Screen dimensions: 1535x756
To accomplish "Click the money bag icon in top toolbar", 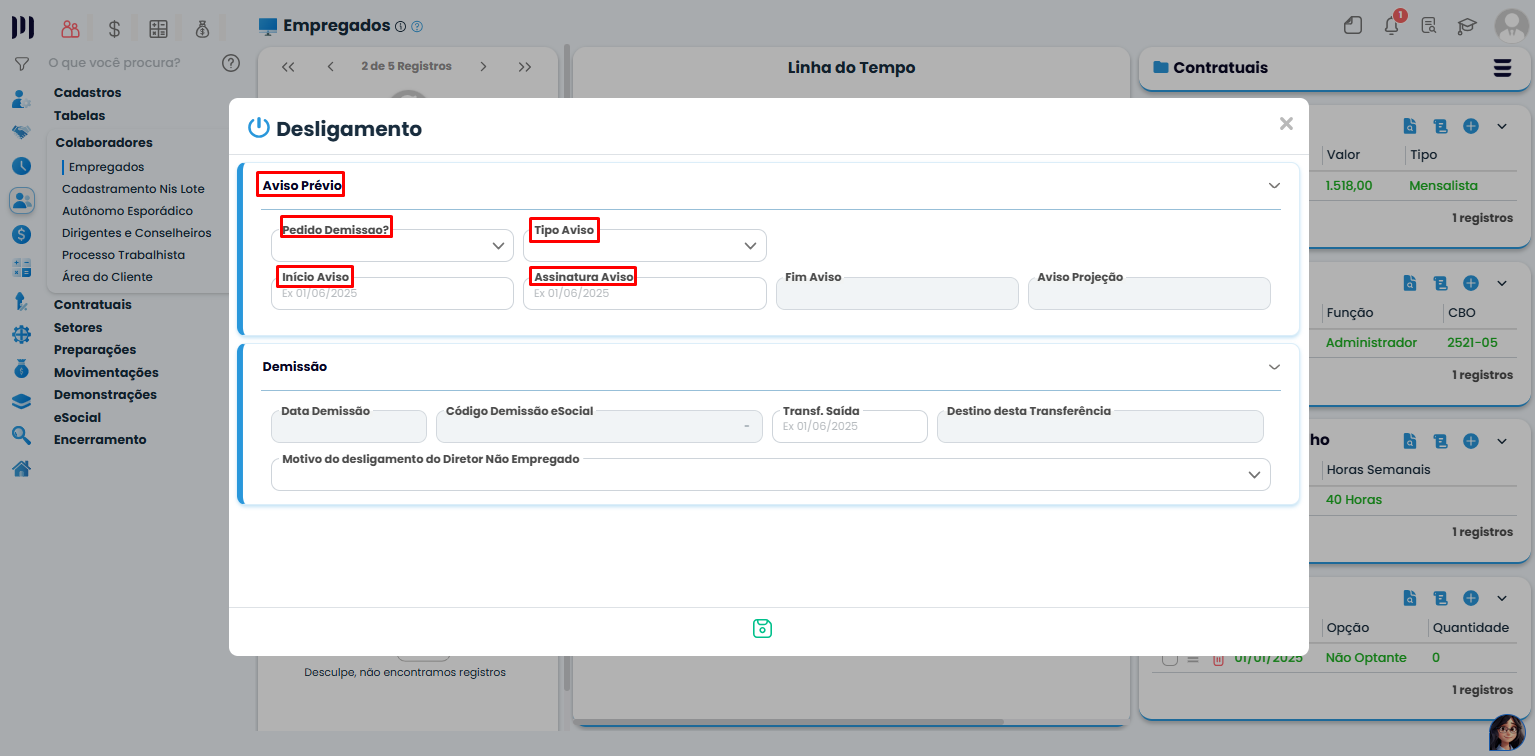I will (x=203, y=29).
